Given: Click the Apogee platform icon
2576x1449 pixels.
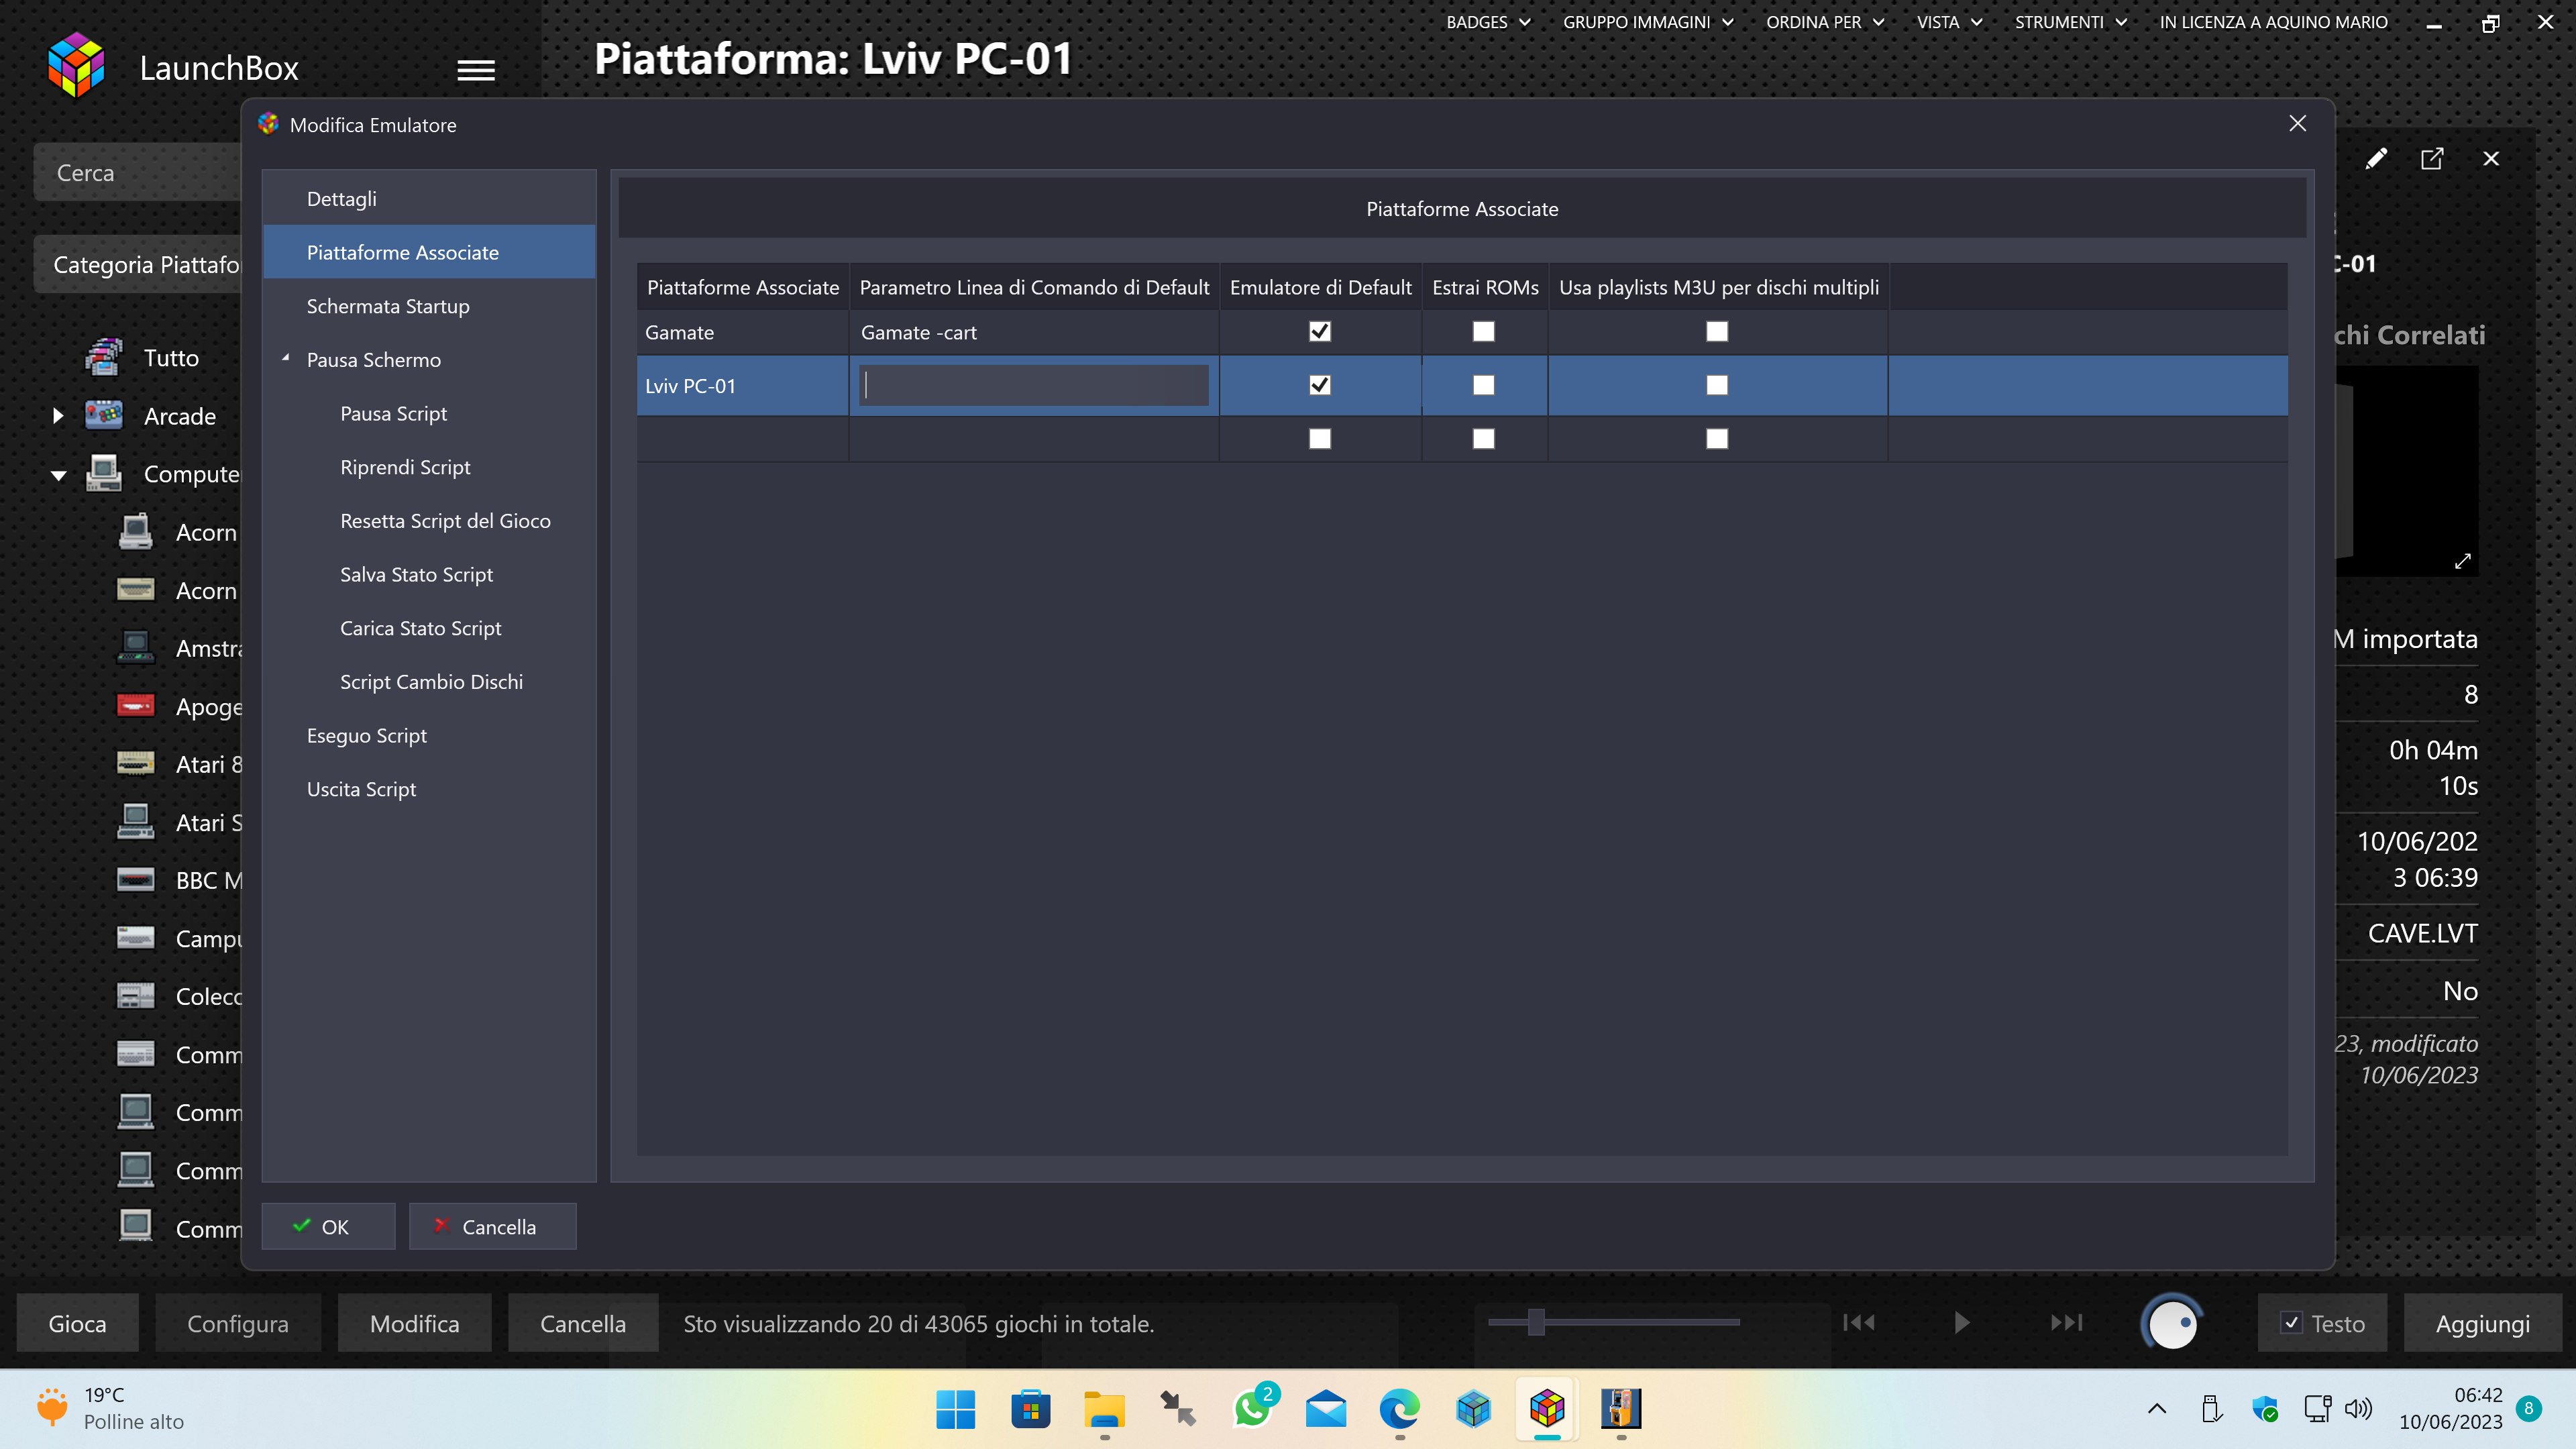Looking at the screenshot, I should 136,706.
